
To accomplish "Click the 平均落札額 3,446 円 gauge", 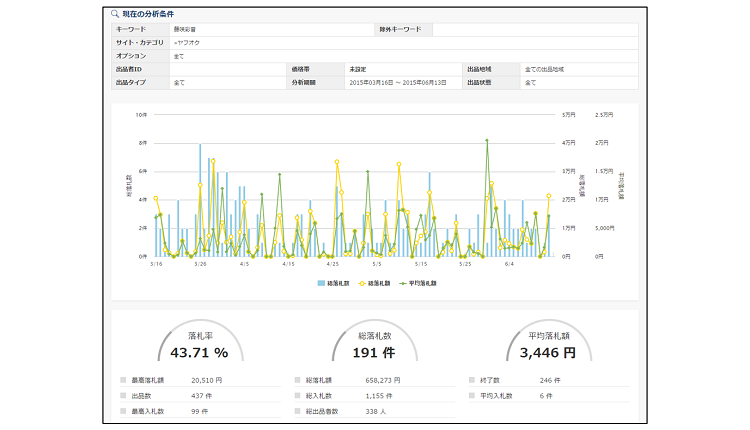I will pyautogui.click(x=549, y=346).
